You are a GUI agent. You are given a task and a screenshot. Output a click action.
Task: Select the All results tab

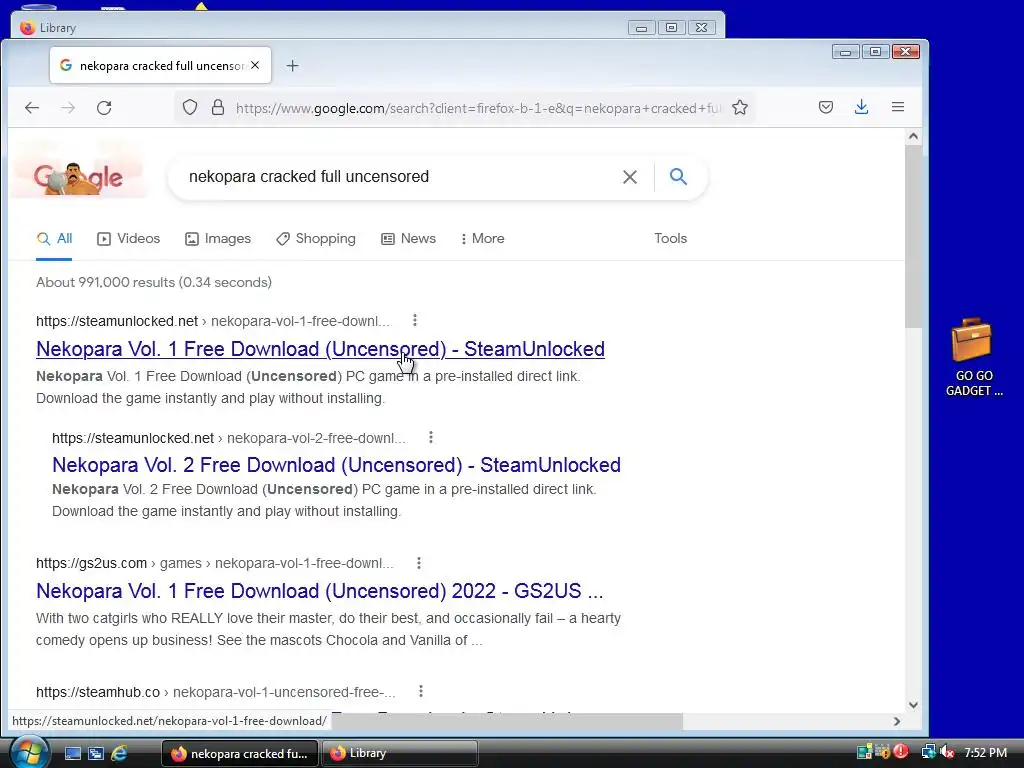(x=54, y=238)
